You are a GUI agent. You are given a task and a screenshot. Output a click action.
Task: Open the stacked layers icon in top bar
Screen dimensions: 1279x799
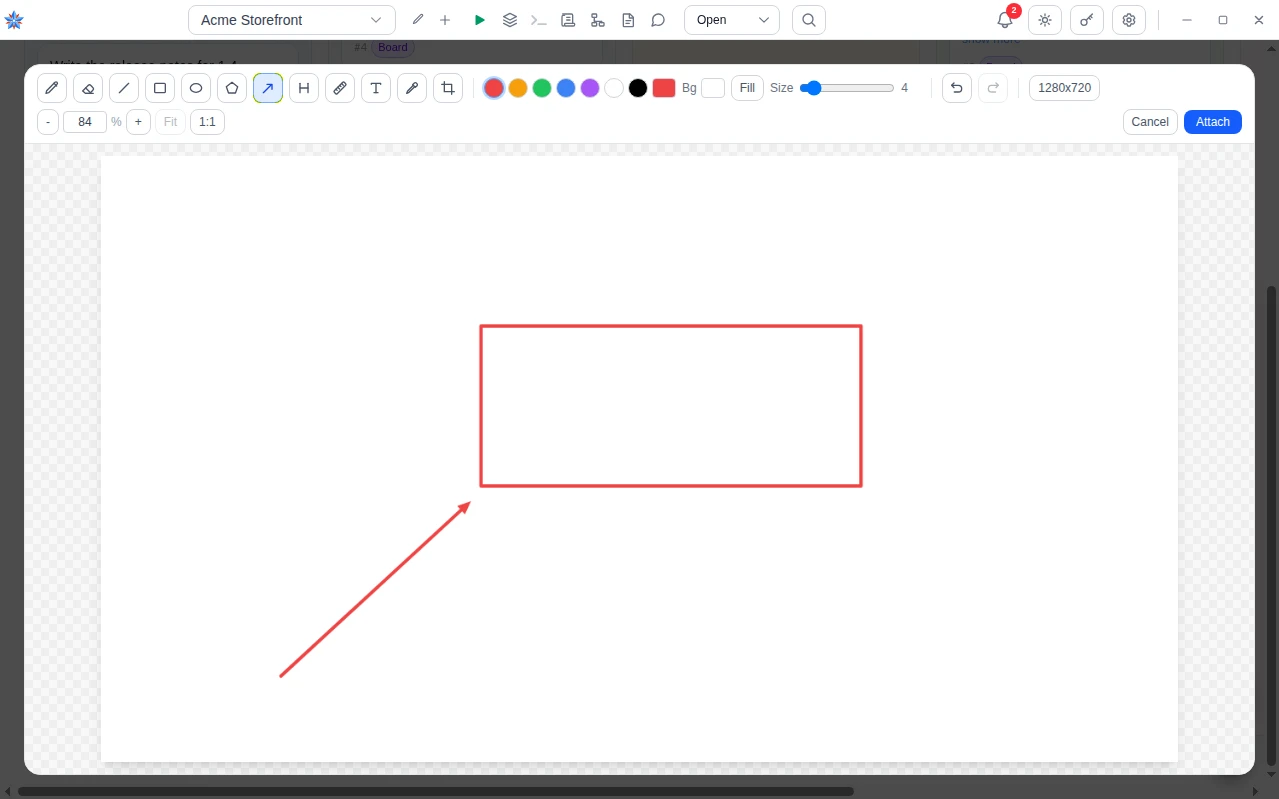[x=510, y=20]
